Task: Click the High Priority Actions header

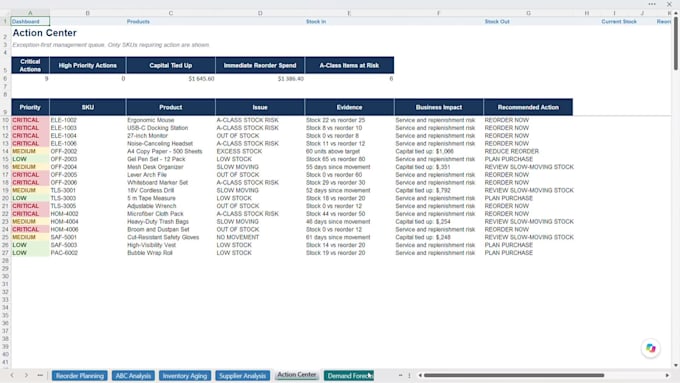Action: [88, 65]
